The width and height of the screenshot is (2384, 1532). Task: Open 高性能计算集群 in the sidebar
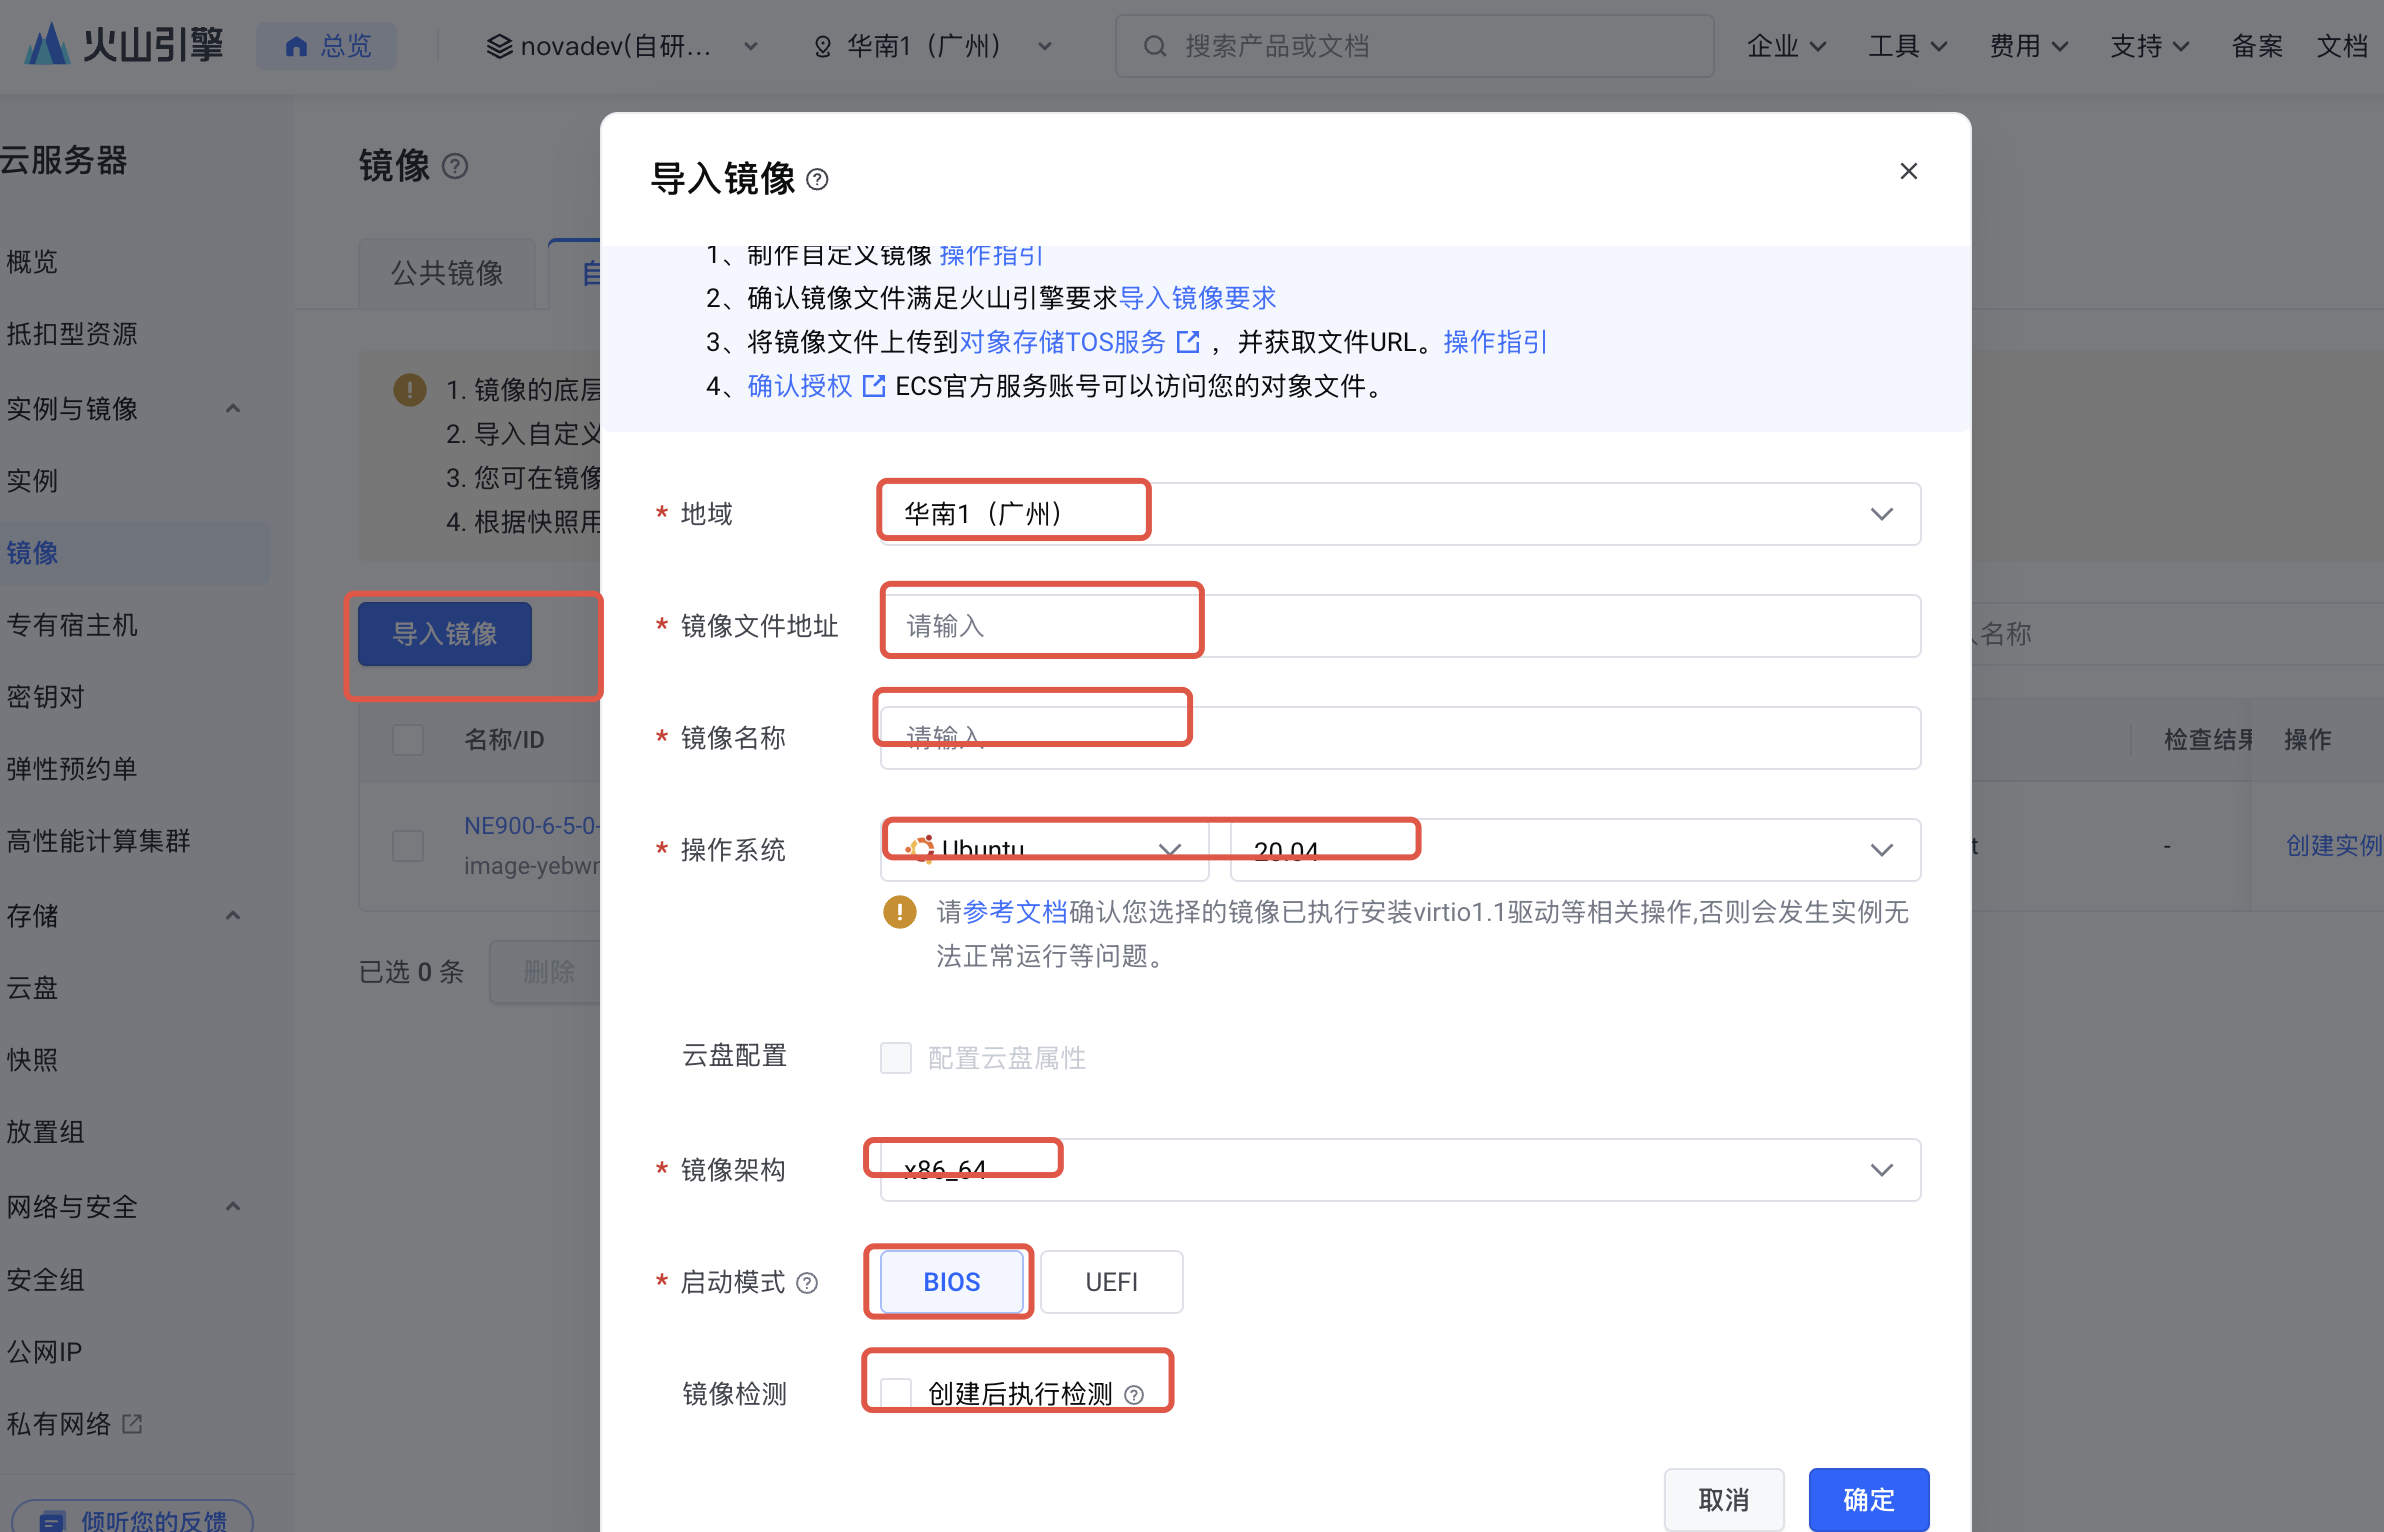point(98,841)
